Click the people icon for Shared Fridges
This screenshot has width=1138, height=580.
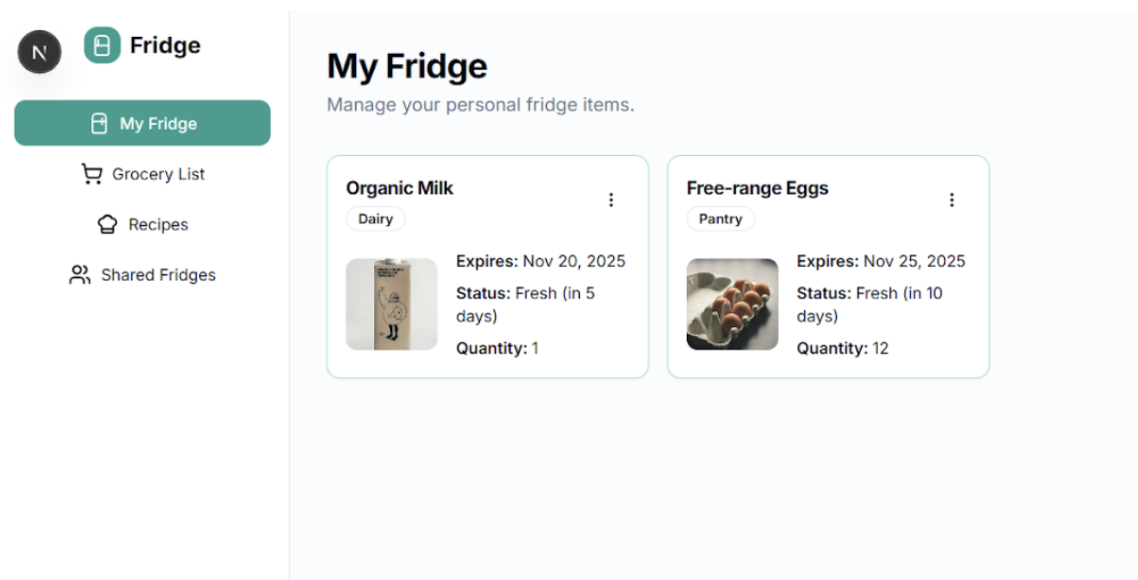[80, 275]
